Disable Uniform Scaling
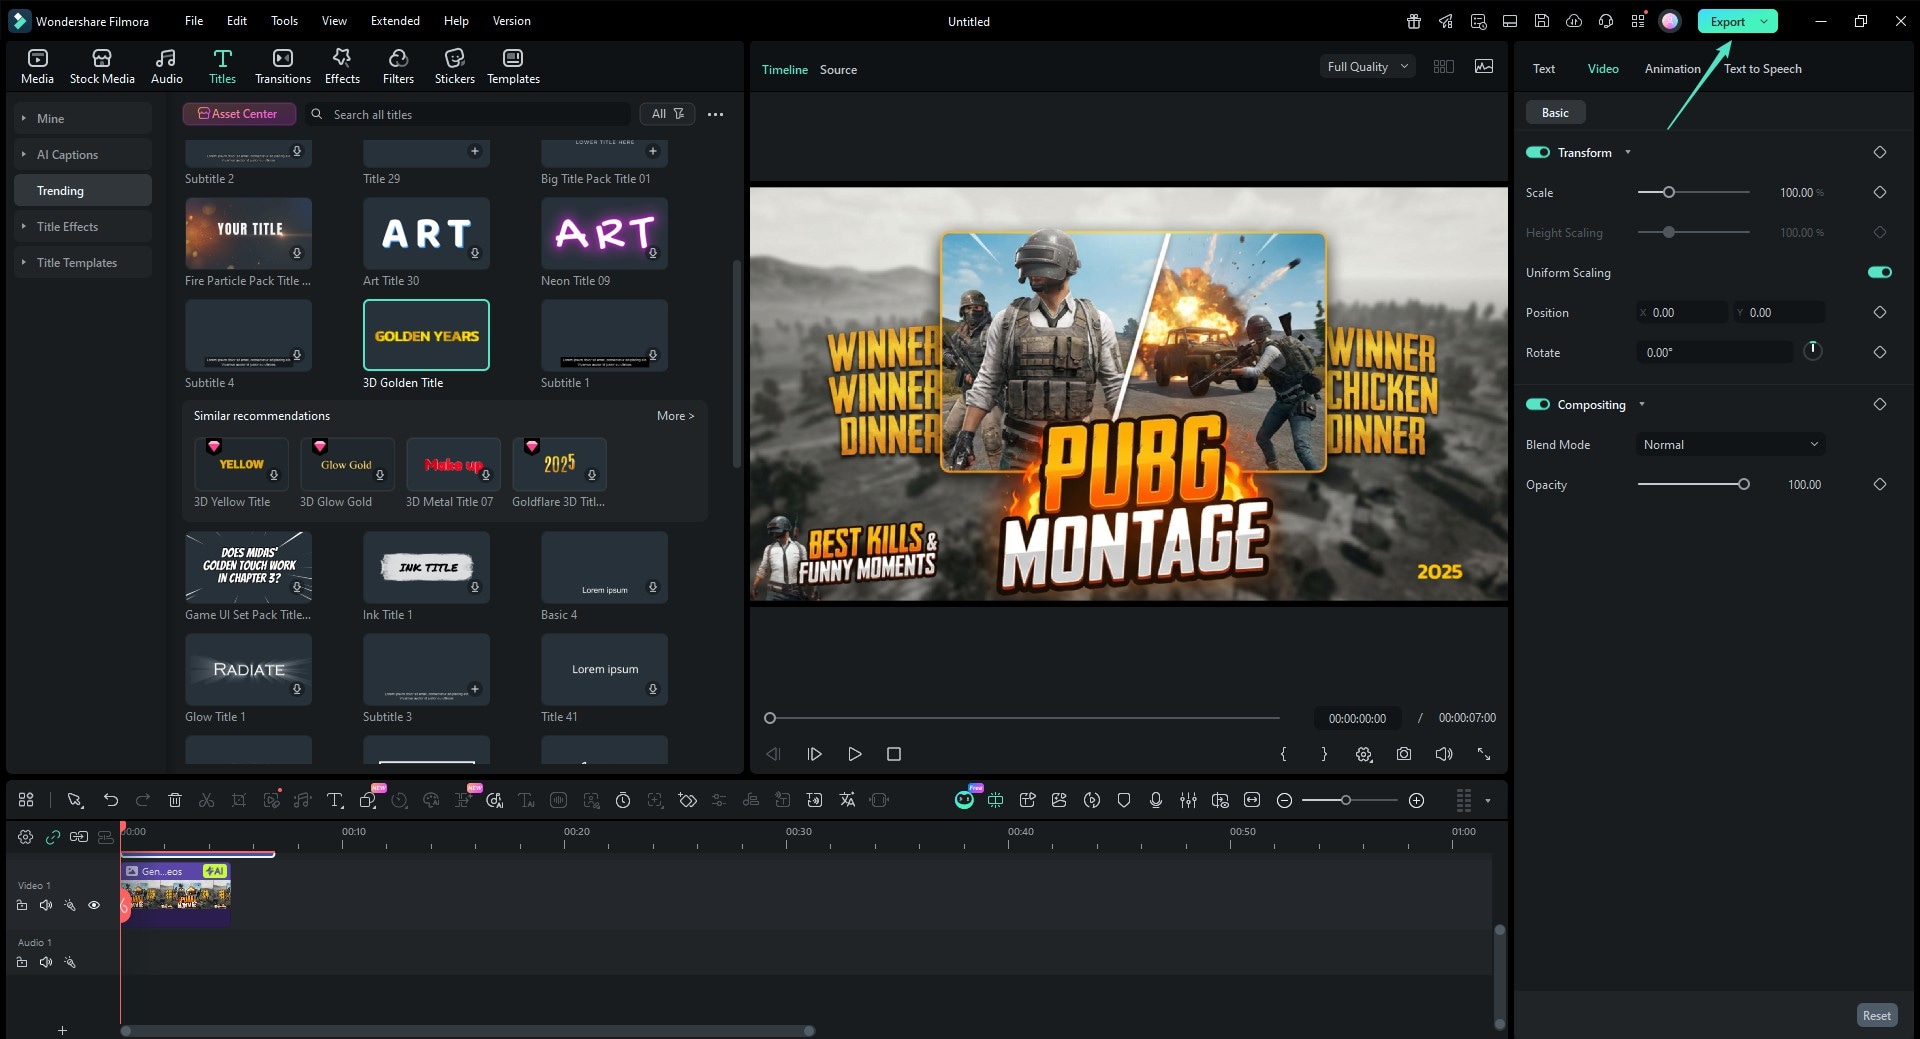Image resolution: width=1920 pixels, height=1039 pixels. [x=1879, y=272]
